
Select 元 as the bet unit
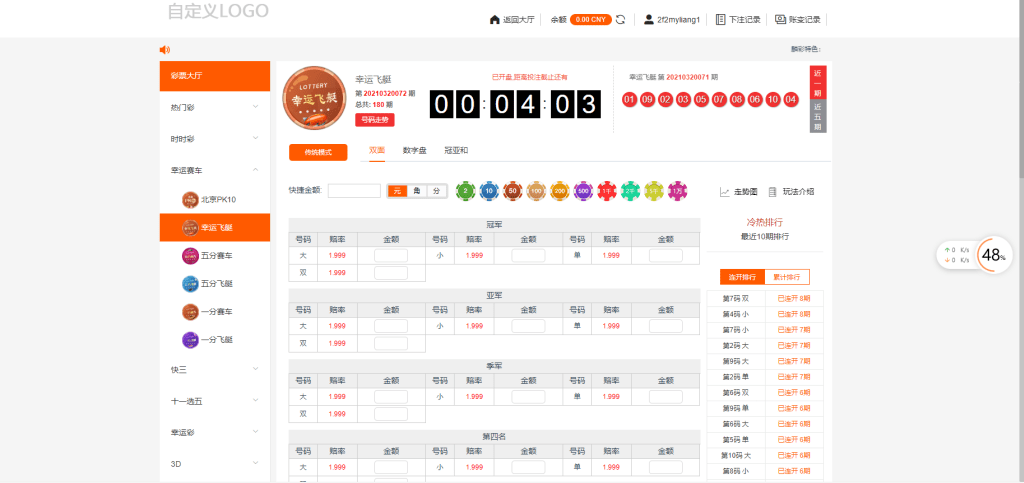click(397, 191)
